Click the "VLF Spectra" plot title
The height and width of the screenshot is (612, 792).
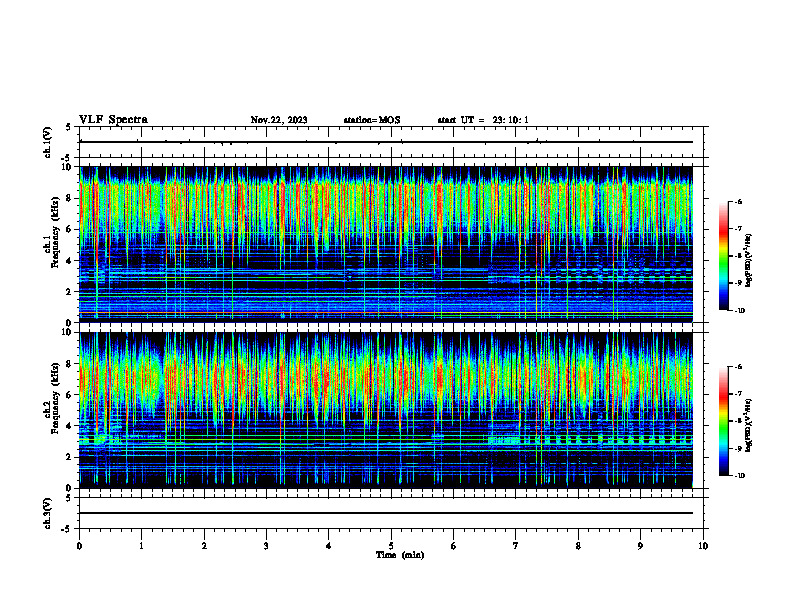(113, 120)
